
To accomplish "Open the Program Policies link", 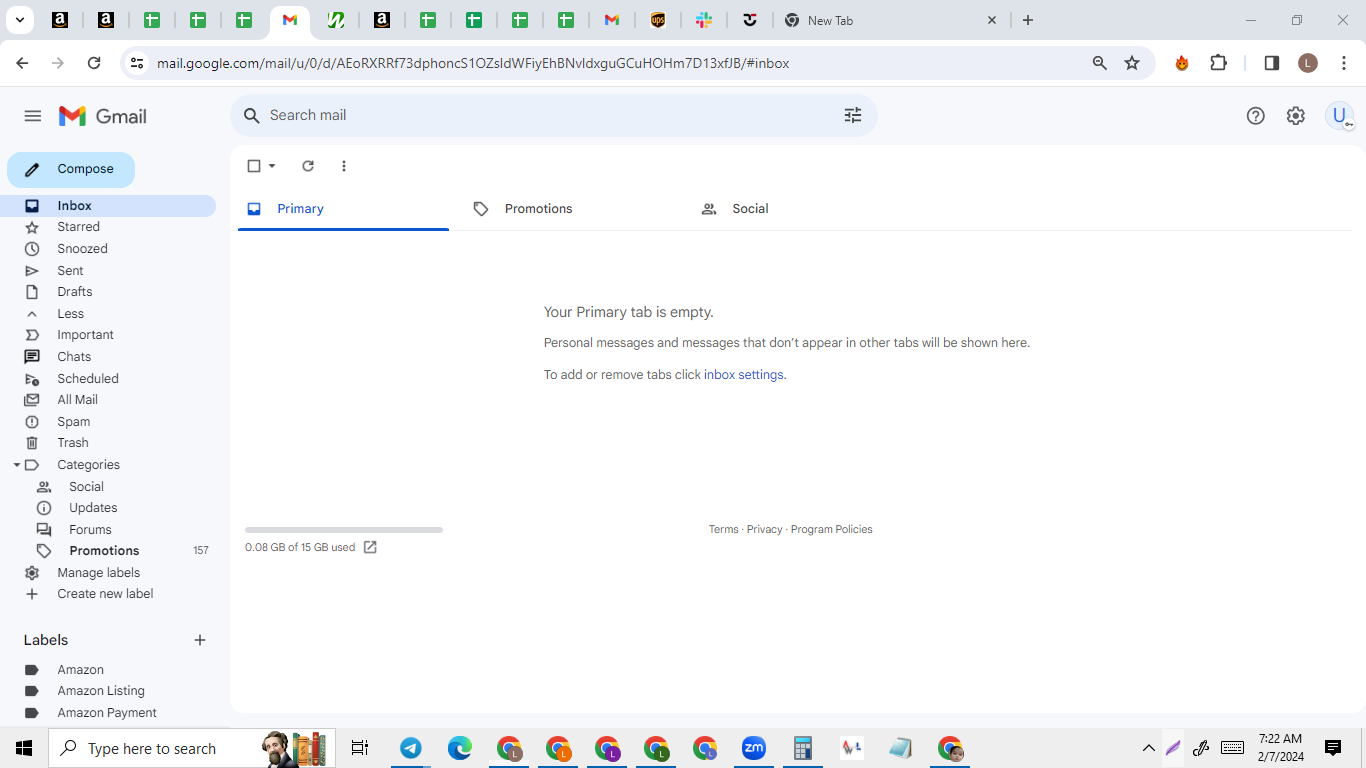I will coord(831,530).
